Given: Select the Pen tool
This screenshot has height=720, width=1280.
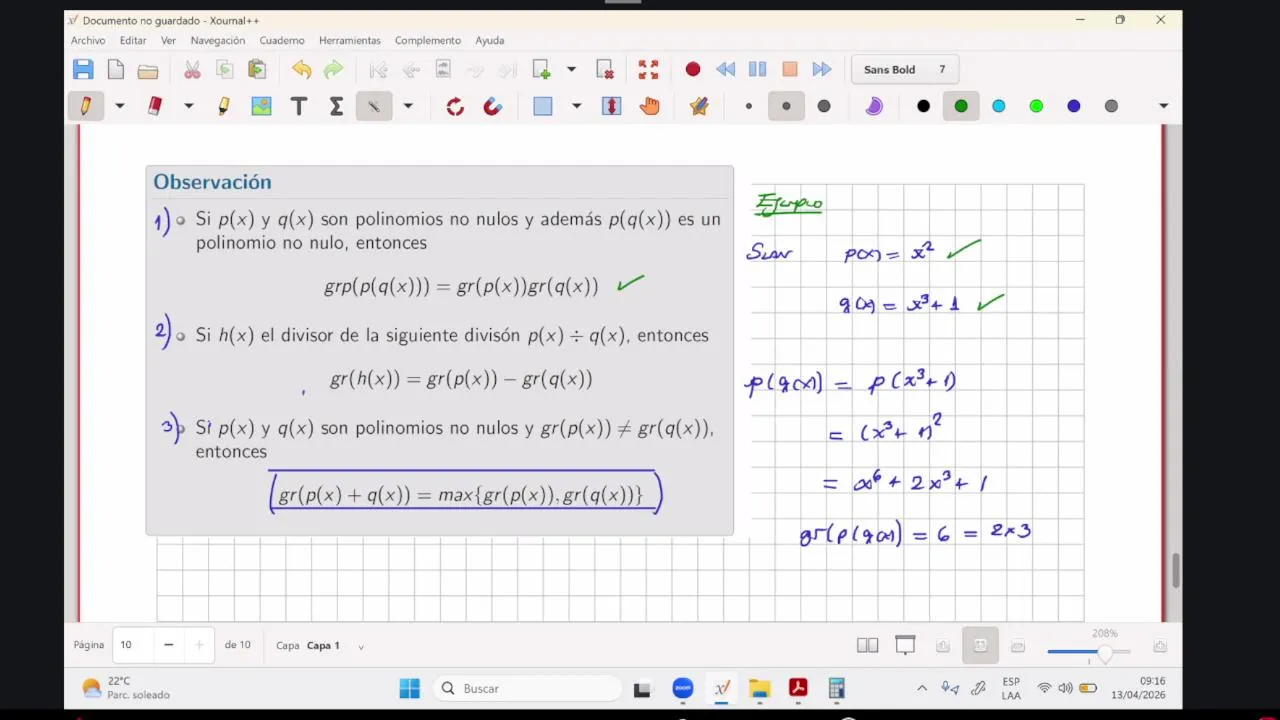Looking at the screenshot, I should (86, 106).
